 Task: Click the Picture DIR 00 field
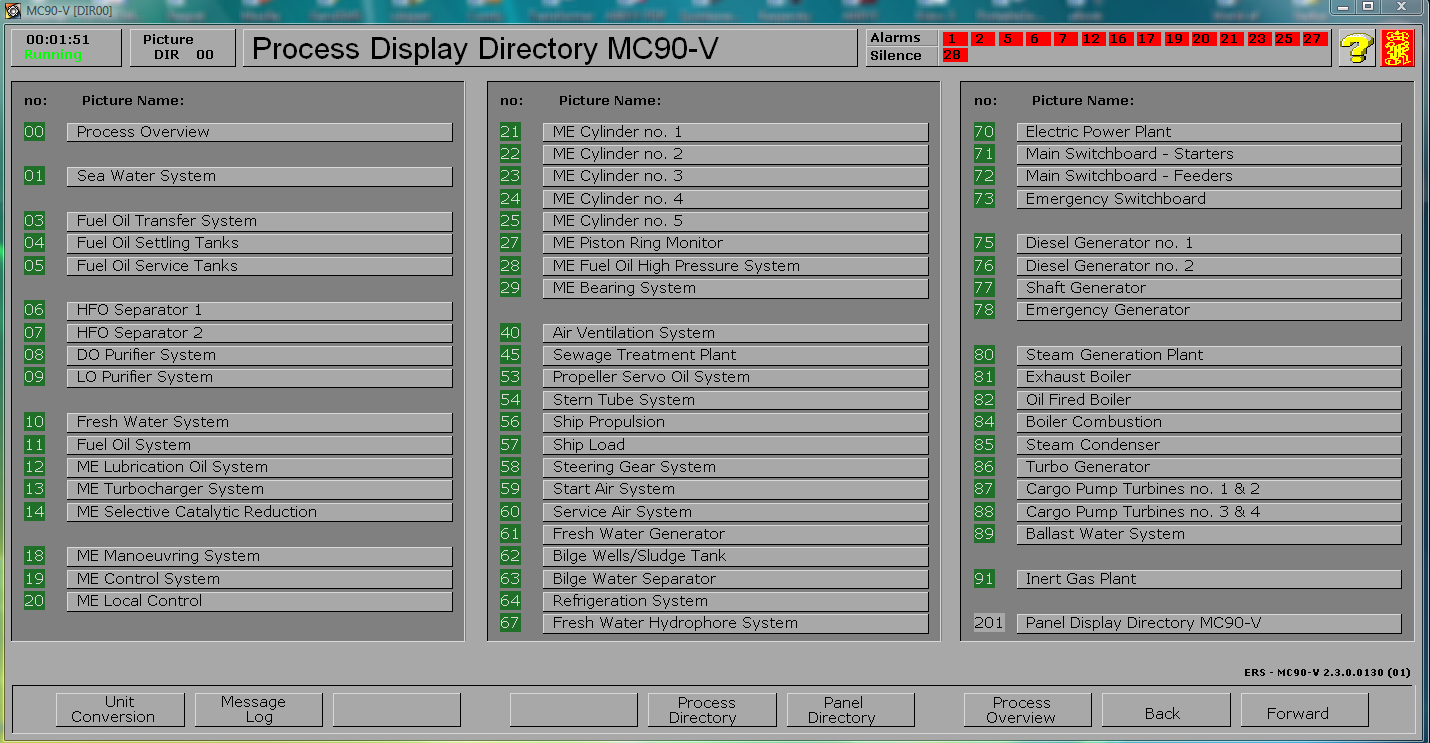(x=182, y=48)
